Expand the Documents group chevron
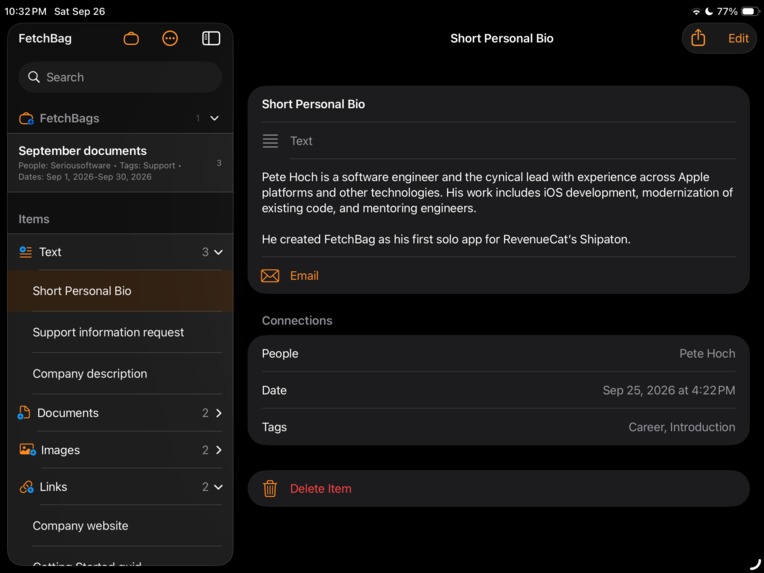Viewport: 764px width, 573px height. (219, 413)
